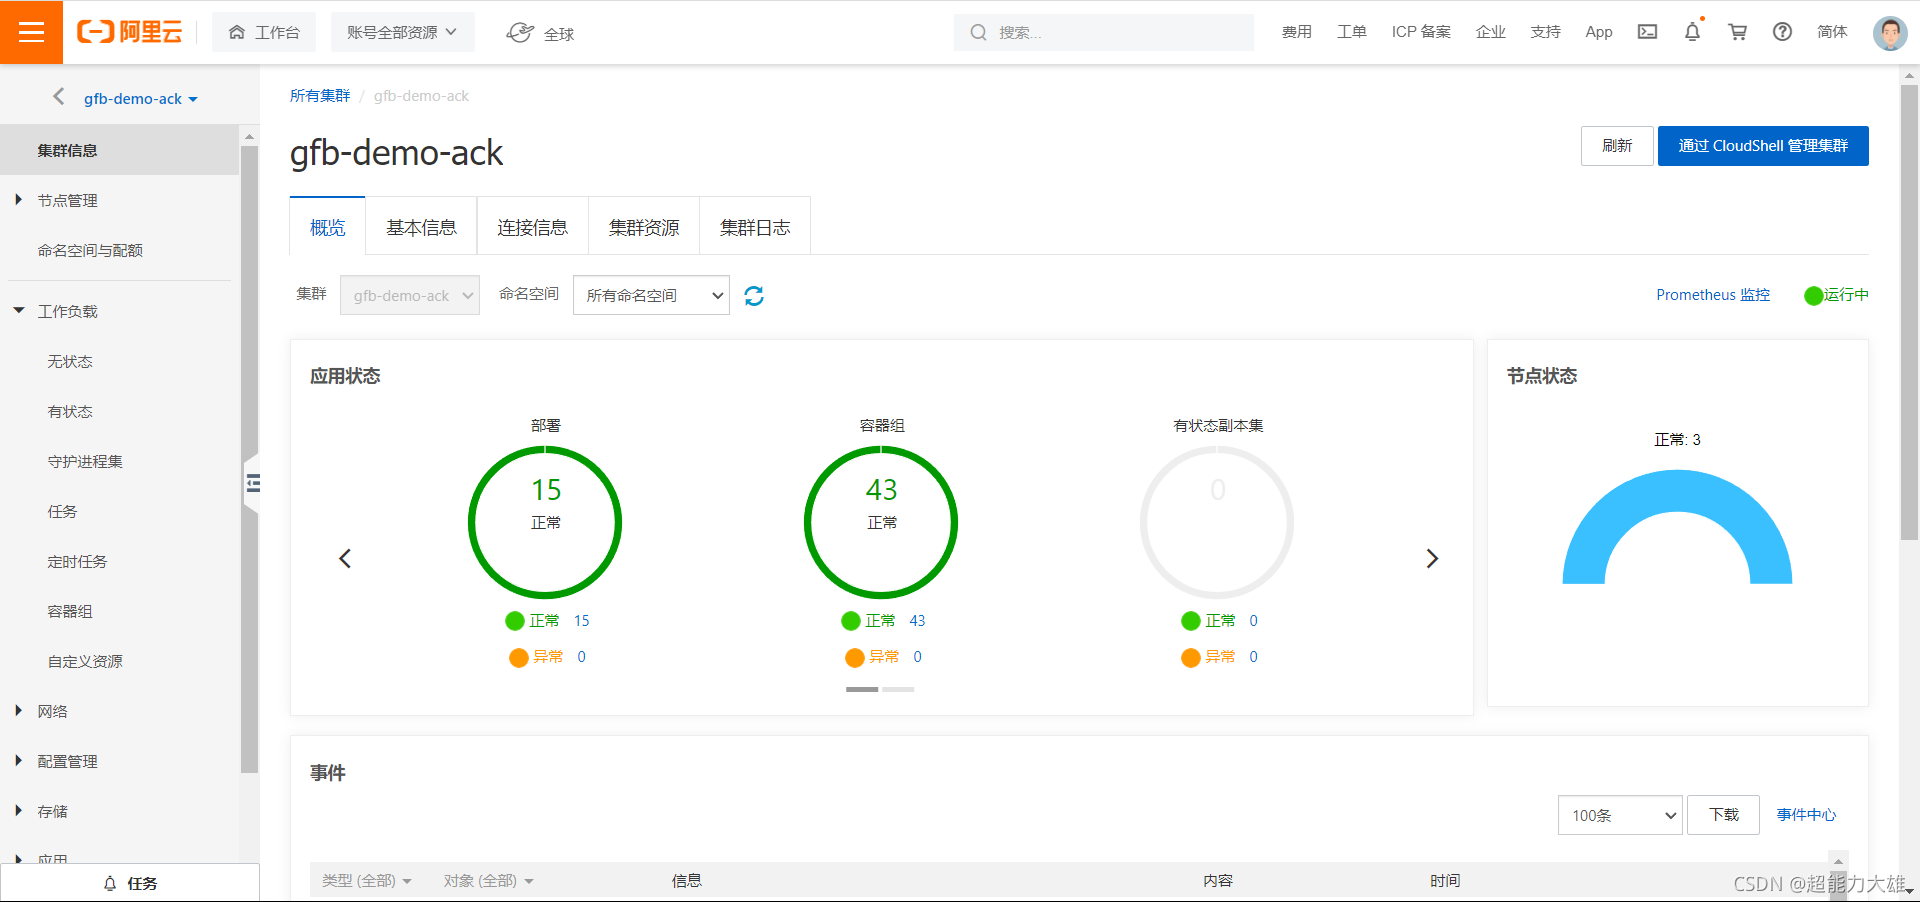Open the gfb-demo-ack cluster switcher dropdown
The height and width of the screenshot is (902, 1920).
(141, 99)
